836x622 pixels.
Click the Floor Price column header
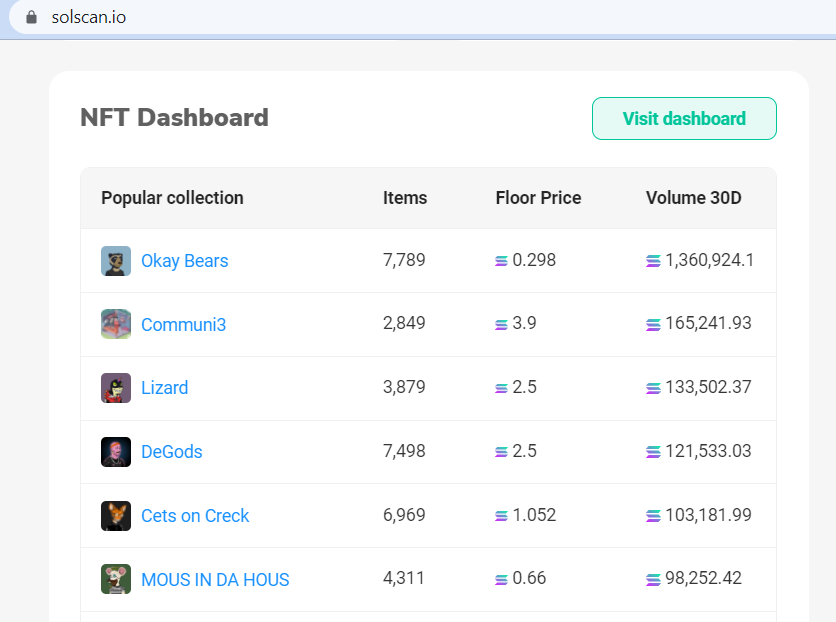tap(538, 198)
